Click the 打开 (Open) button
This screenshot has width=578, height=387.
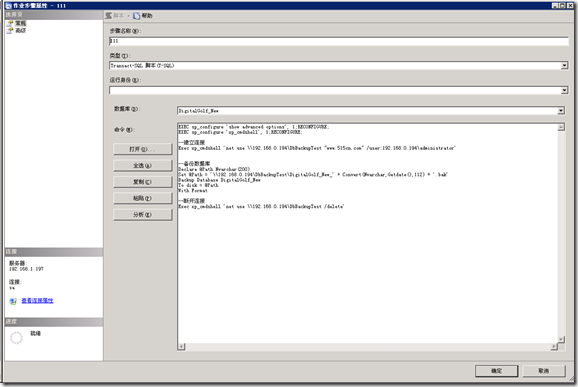[143, 149]
